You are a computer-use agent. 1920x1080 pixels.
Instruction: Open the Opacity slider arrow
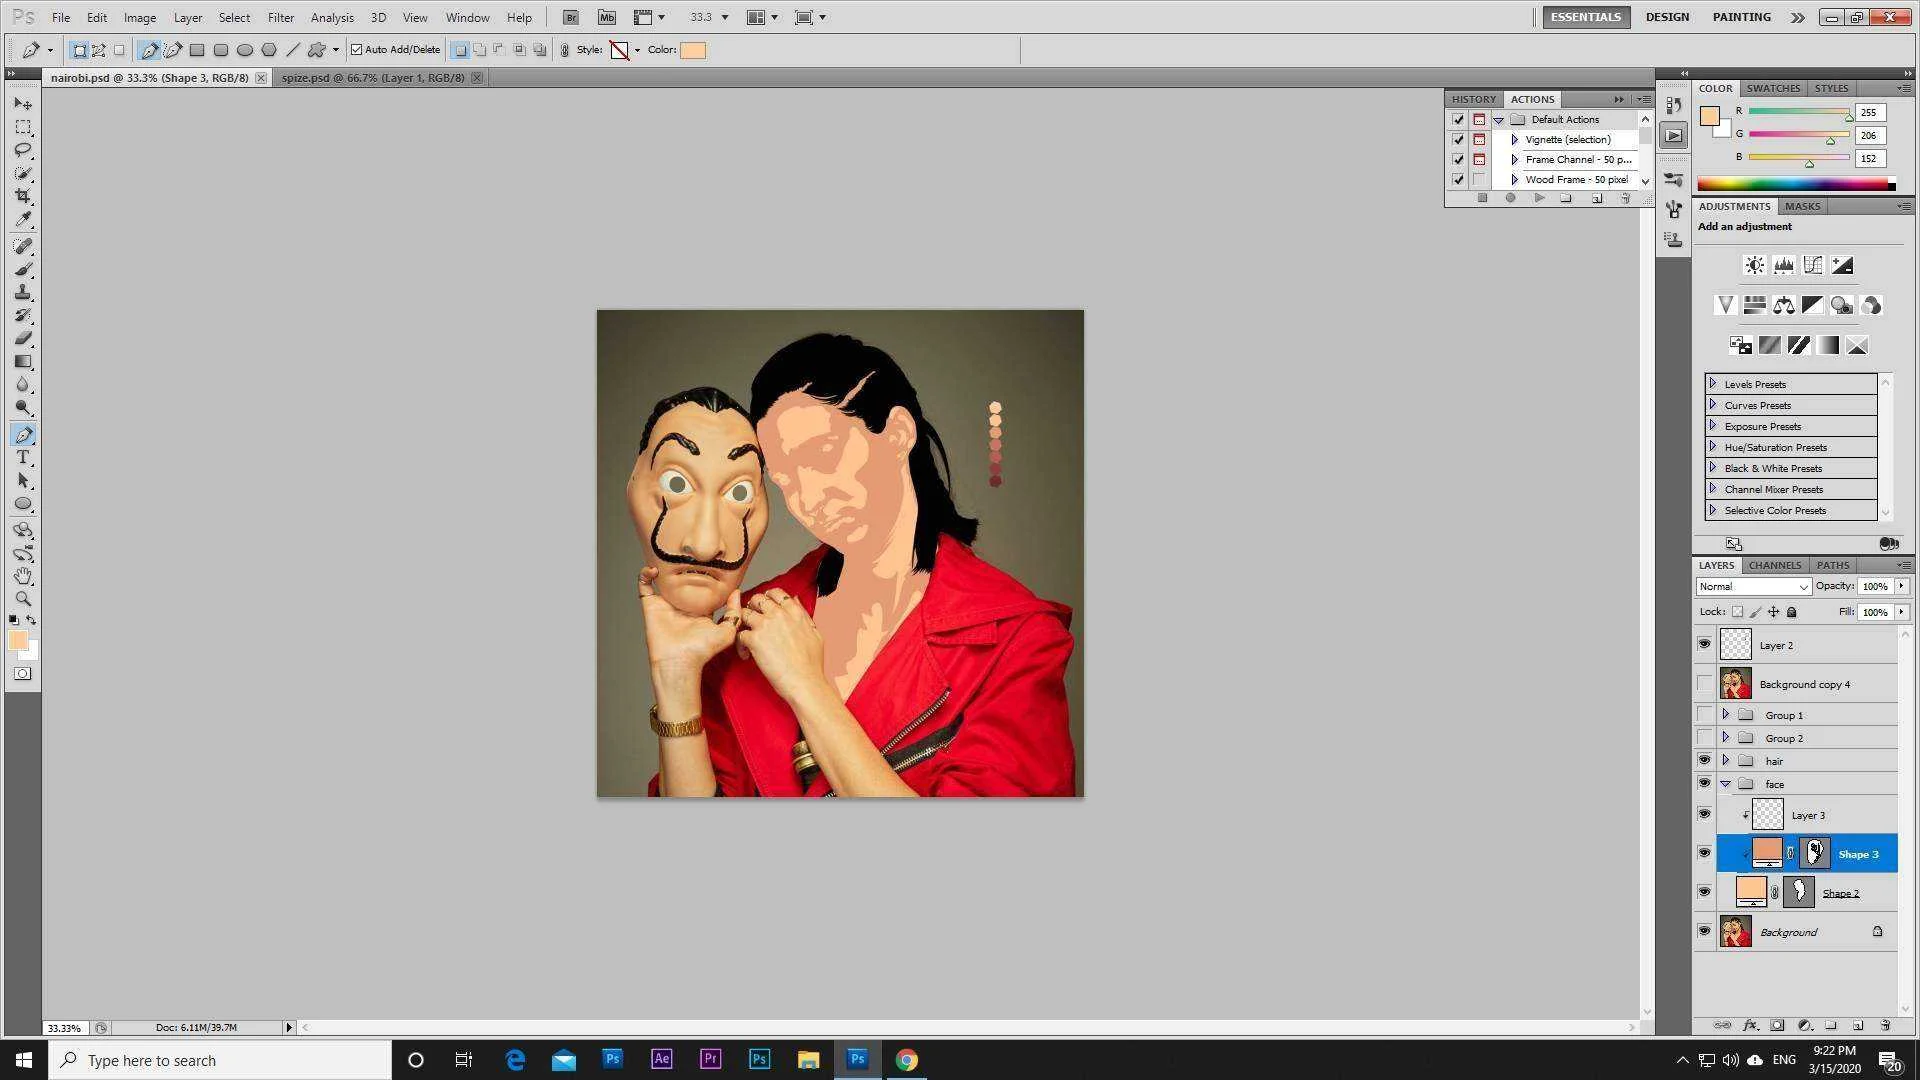click(1901, 587)
